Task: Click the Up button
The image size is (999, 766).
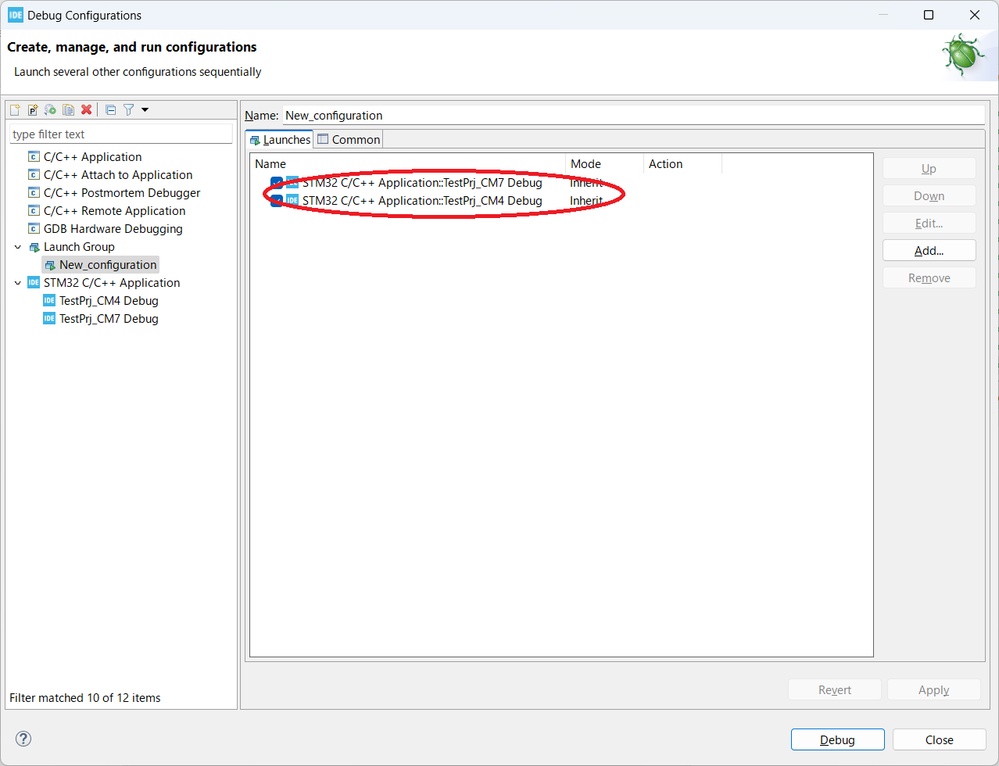Action: tap(929, 168)
